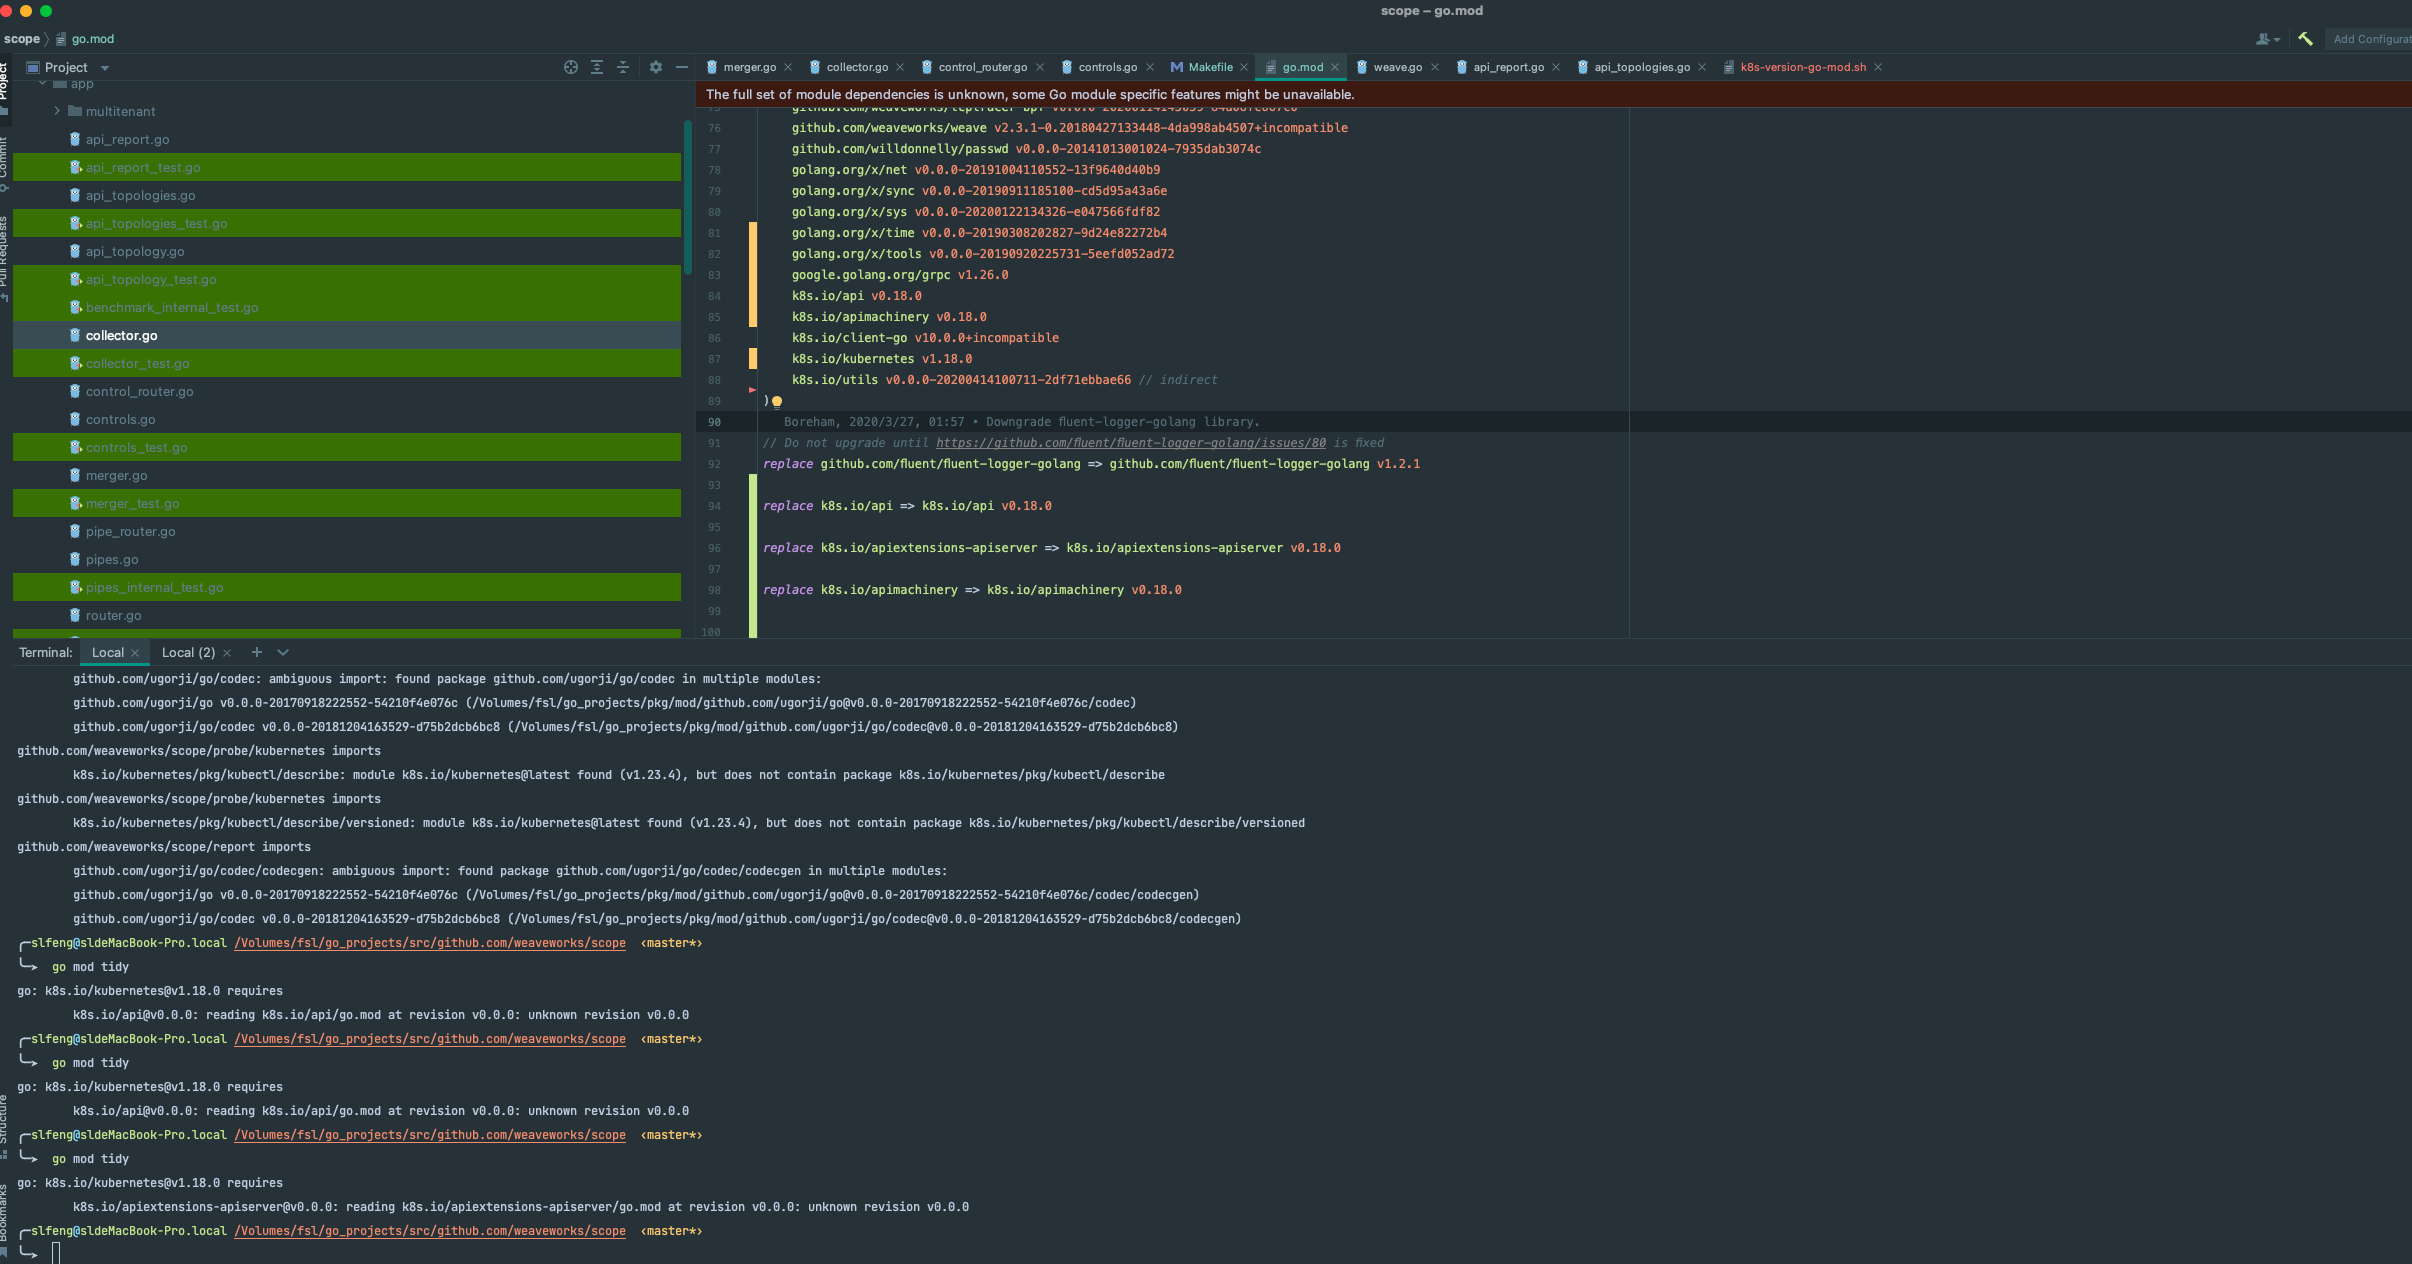
Task: Add a new terminal session with plus
Action: 257,652
